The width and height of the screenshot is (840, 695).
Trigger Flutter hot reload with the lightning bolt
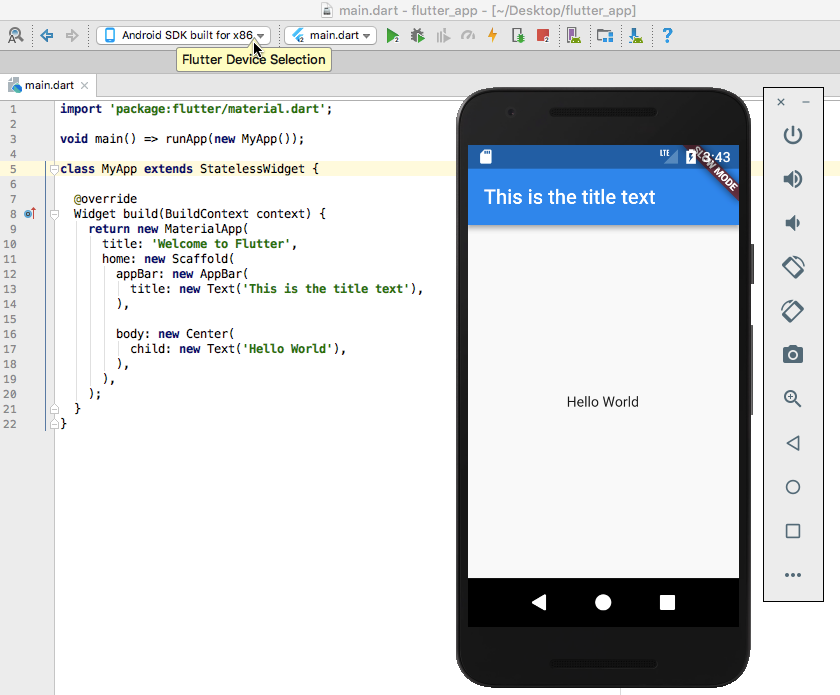pos(492,35)
